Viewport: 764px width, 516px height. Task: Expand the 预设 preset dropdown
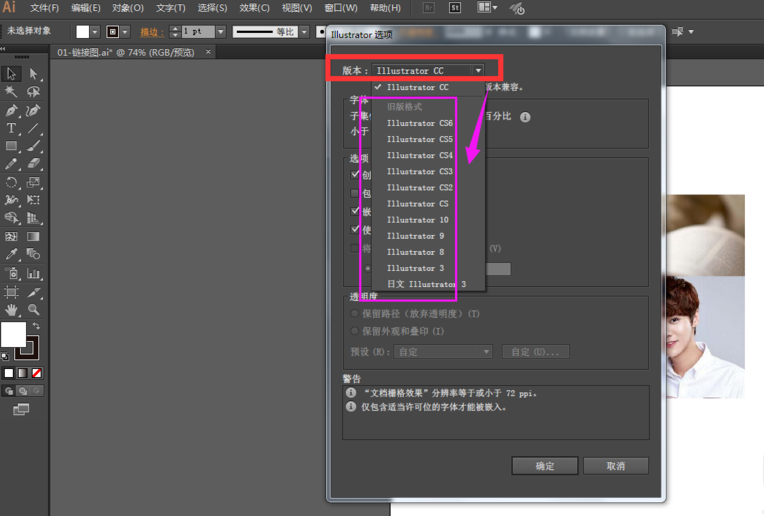point(486,352)
